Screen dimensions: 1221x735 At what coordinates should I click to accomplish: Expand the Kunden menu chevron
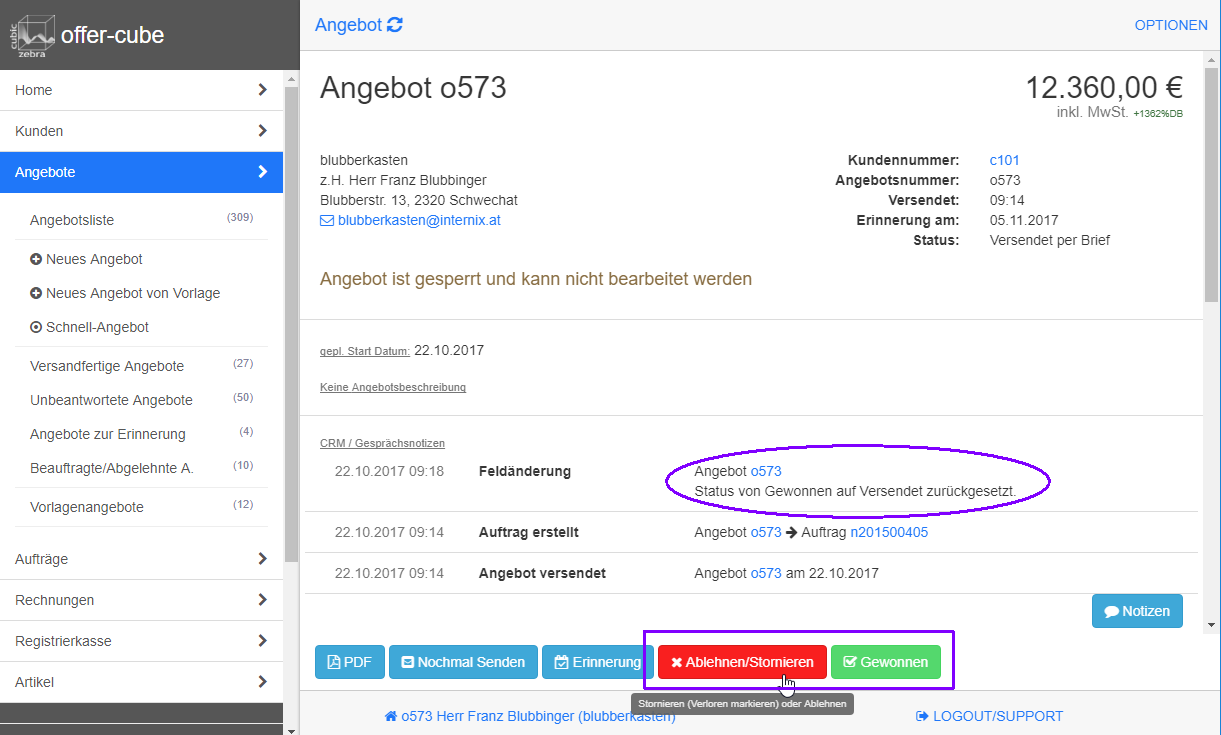coord(262,131)
